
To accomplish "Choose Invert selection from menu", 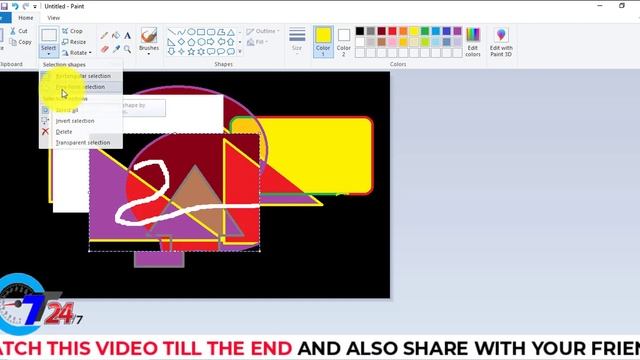I will (x=81, y=121).
